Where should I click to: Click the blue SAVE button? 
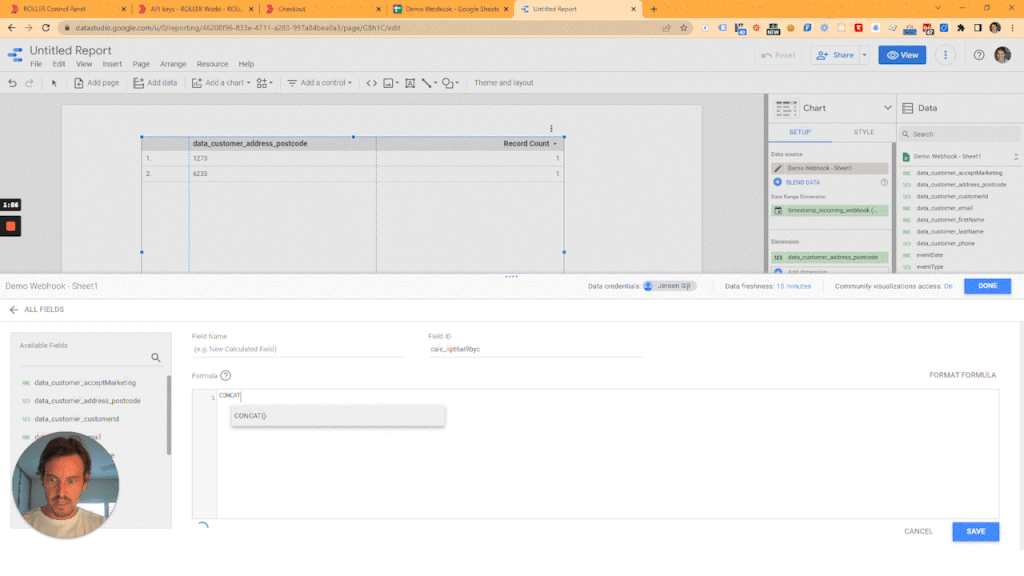[x=975, y=531]
